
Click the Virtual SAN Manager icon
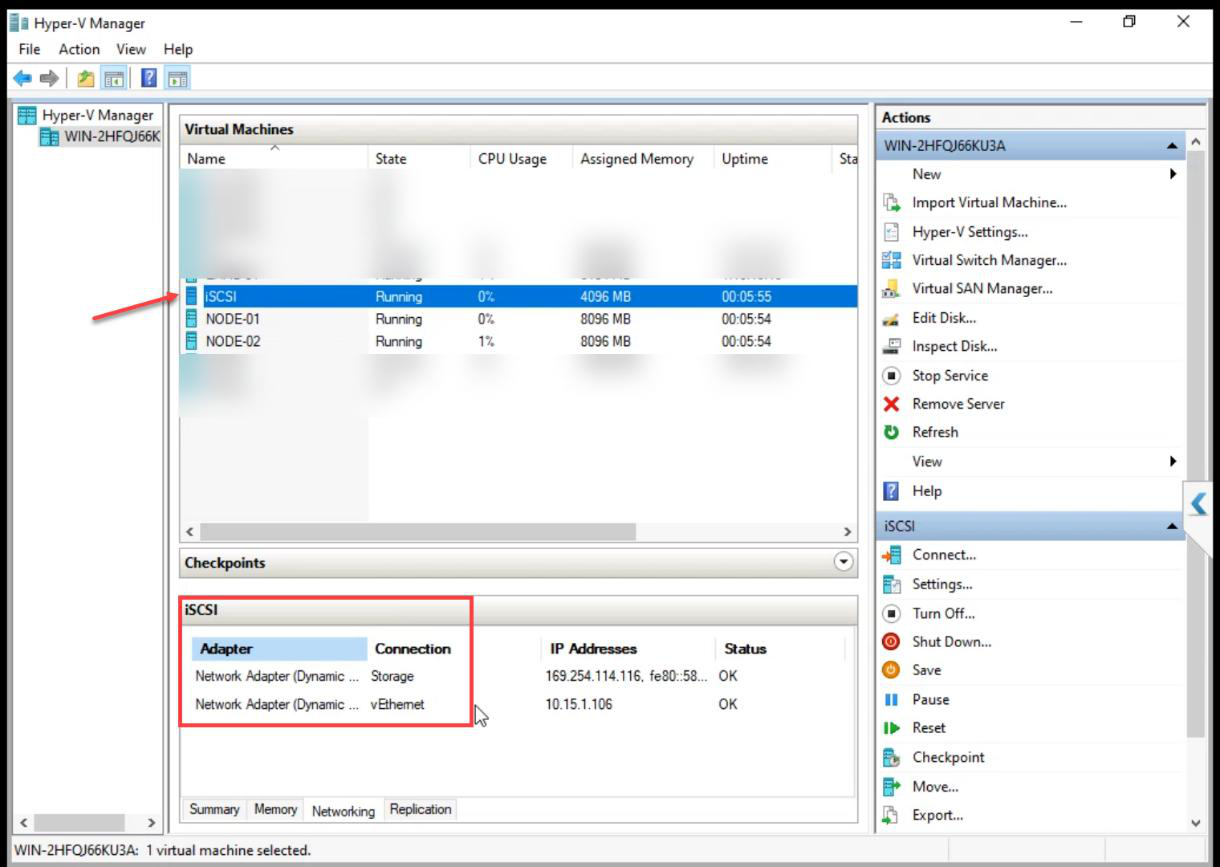click(x=891, y=289)
